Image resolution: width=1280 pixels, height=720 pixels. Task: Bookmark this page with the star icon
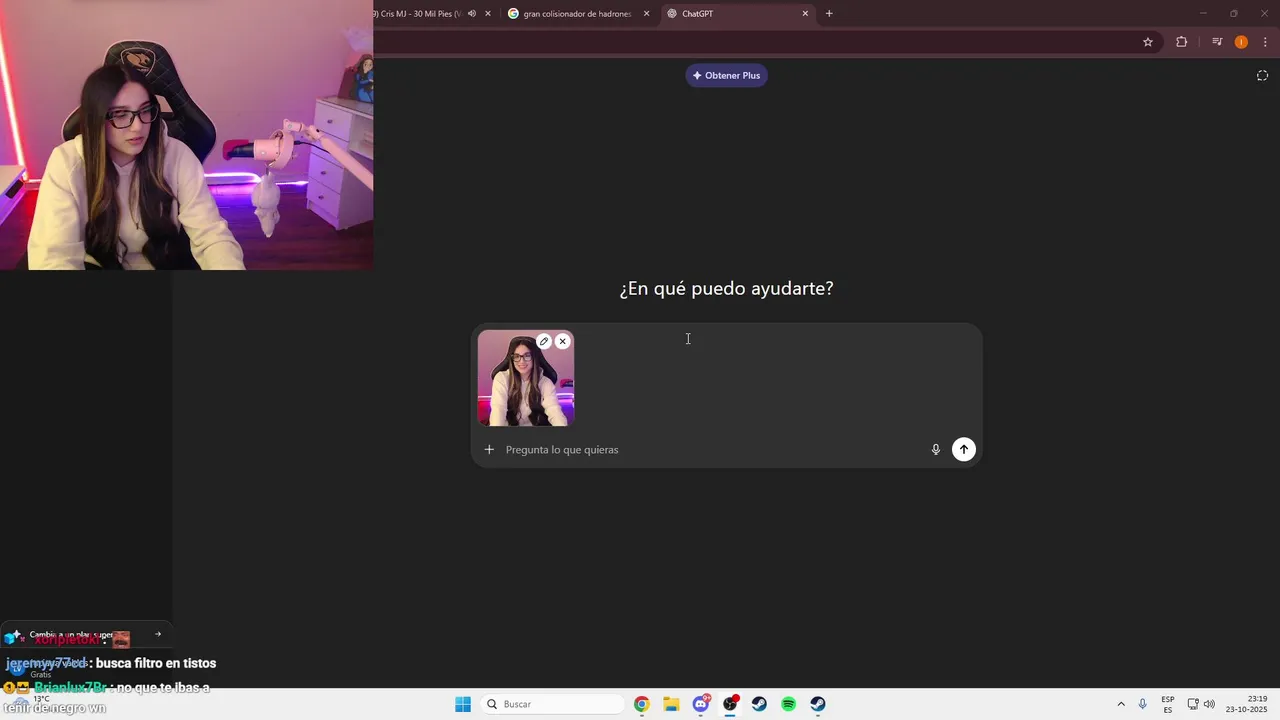point(1148,42)
